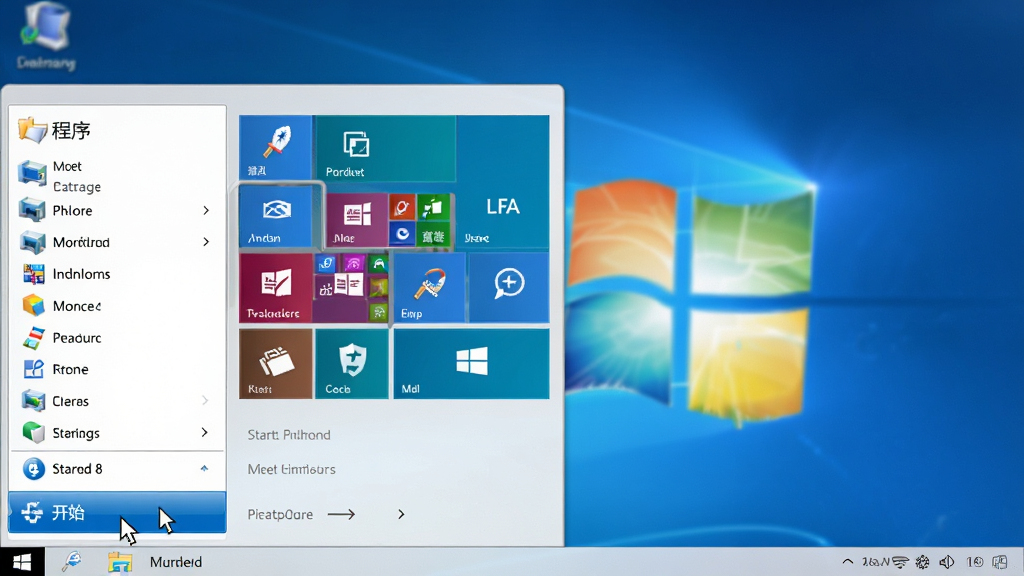Click the Wi-Fi network tray icon
Screen dimensions: 1024x576
point(901,562)
